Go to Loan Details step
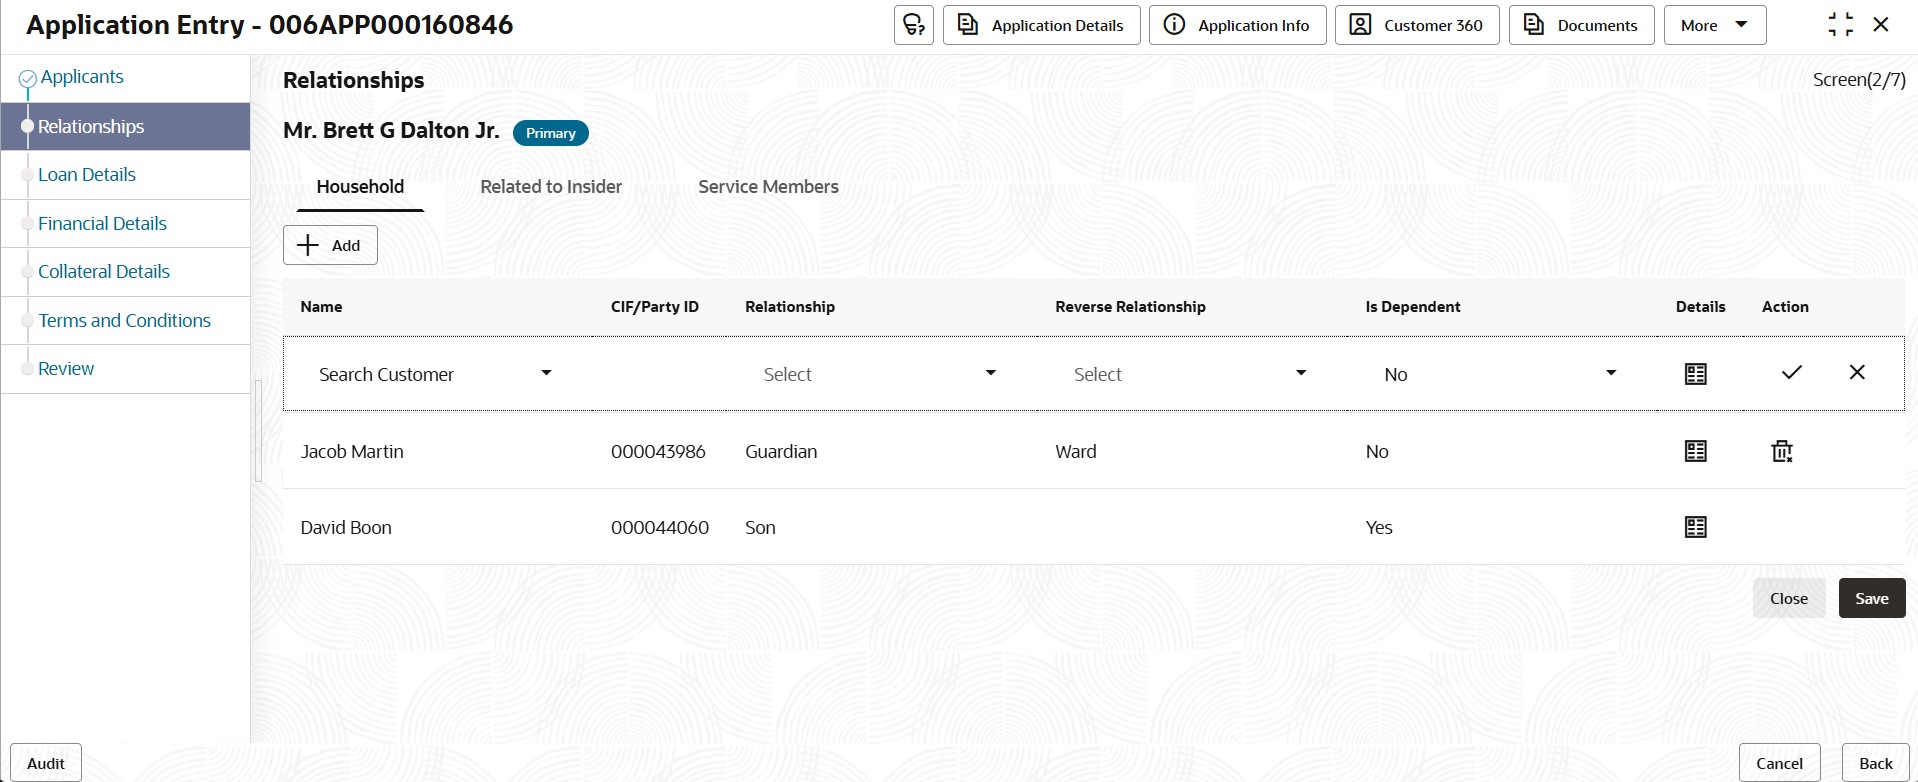 point(87,175)
